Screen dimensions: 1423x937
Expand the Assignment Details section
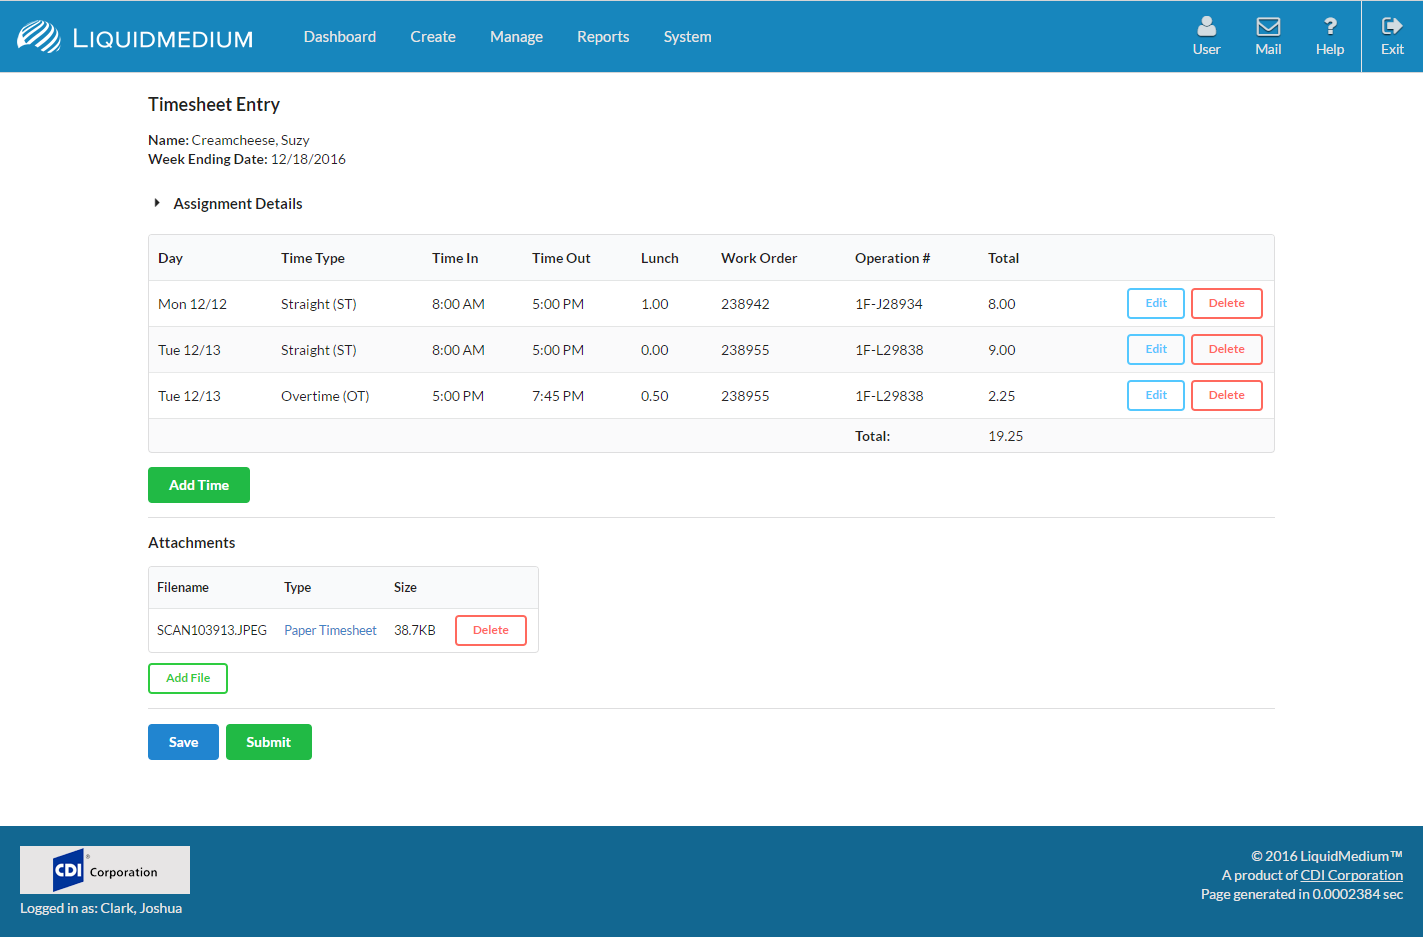pyautogui.click(x=157, y=203)
